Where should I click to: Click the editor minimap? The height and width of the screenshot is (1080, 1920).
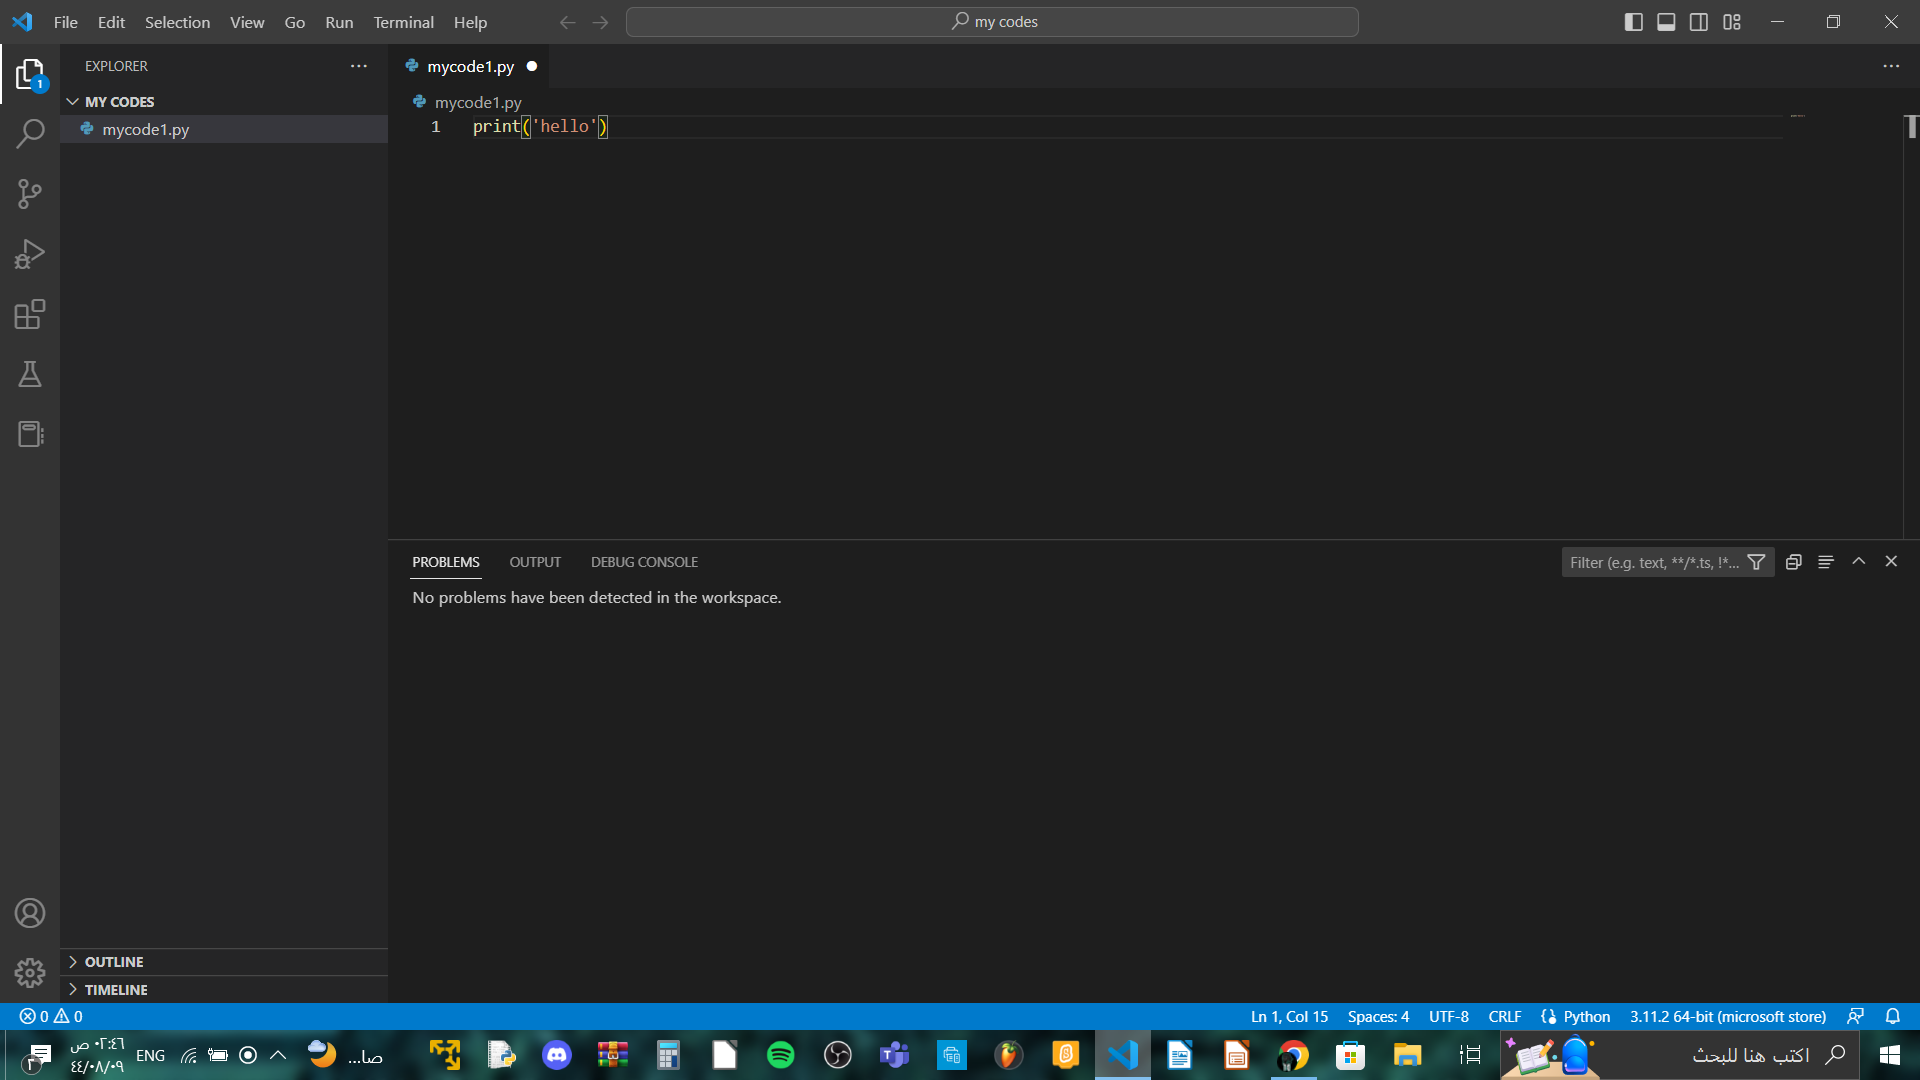(1797, 117)
